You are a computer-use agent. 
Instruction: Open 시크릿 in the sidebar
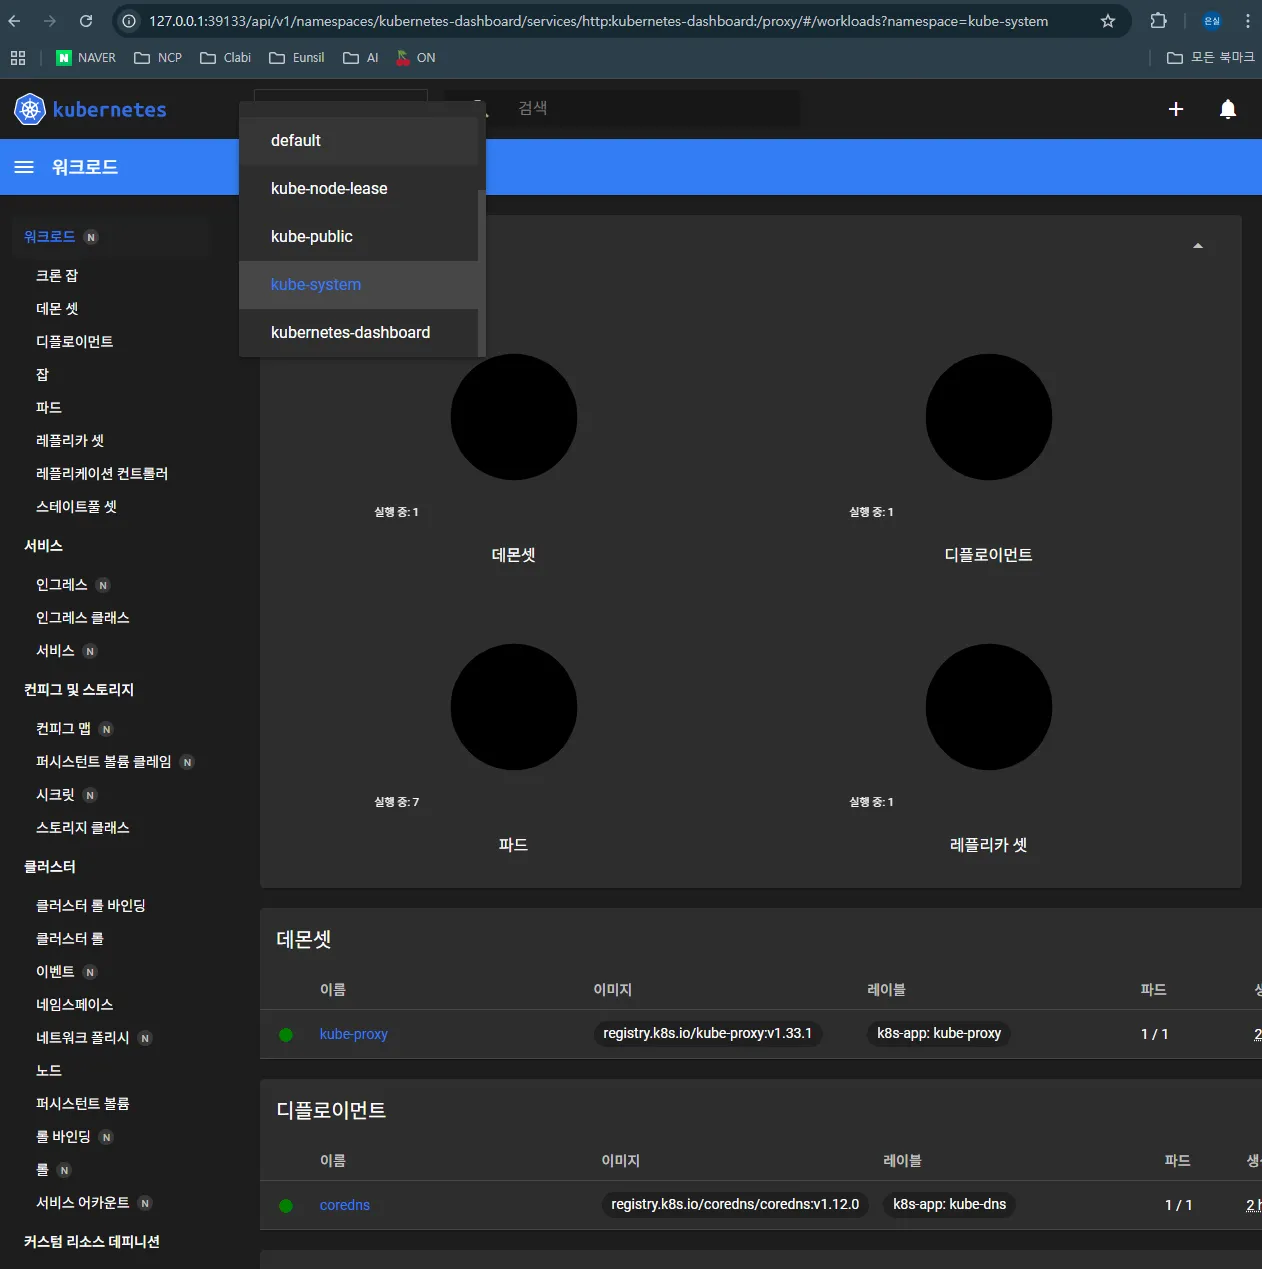[x=55, y=795]
